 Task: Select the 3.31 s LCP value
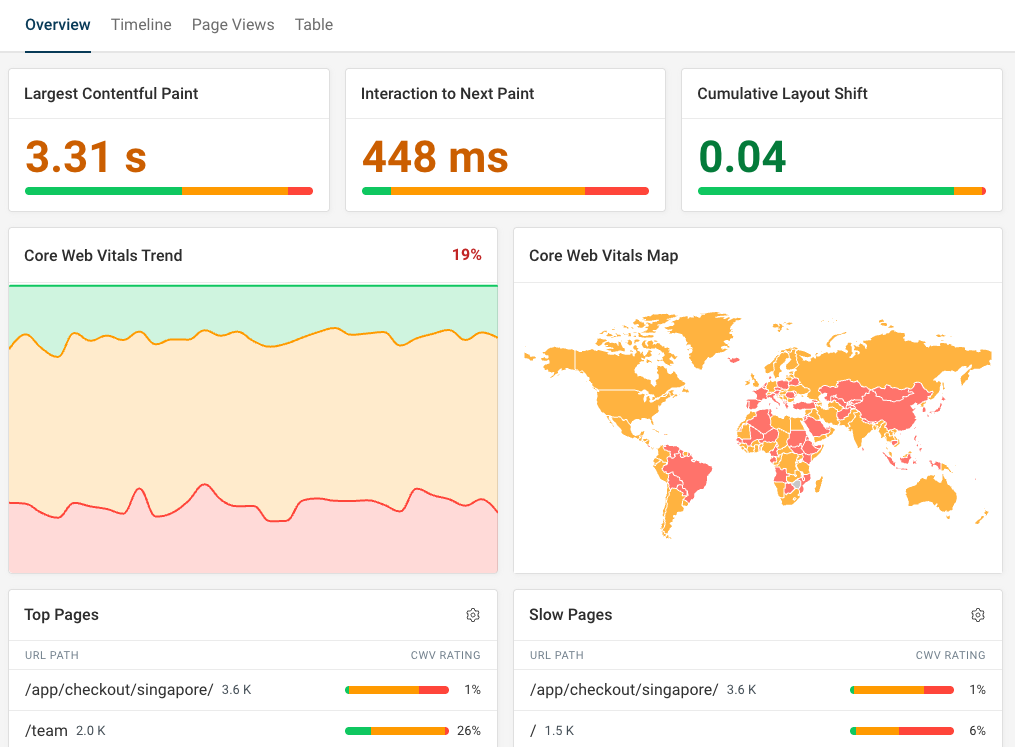[x=86, y=158]
